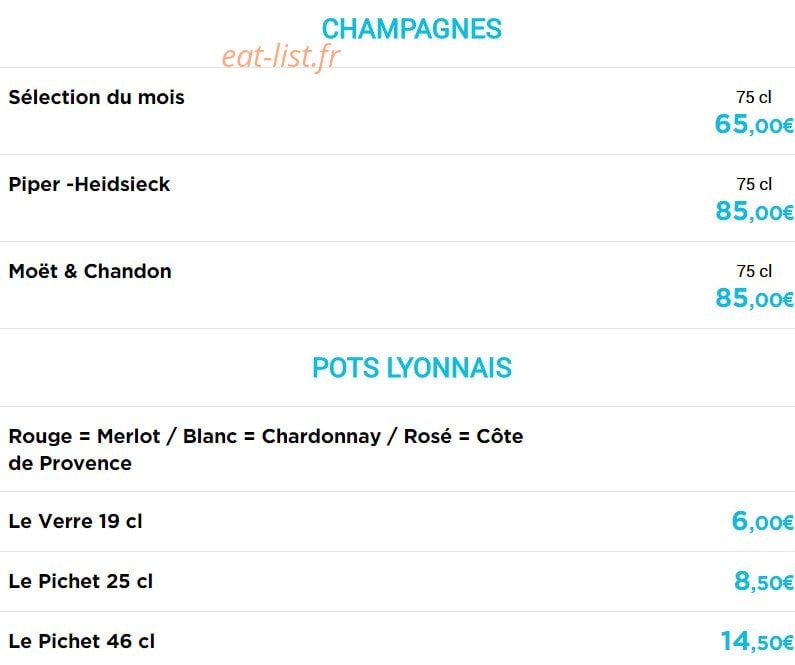
Task: Click the Moët & Chandon 85,00€ price
Action: coord(754,298)
